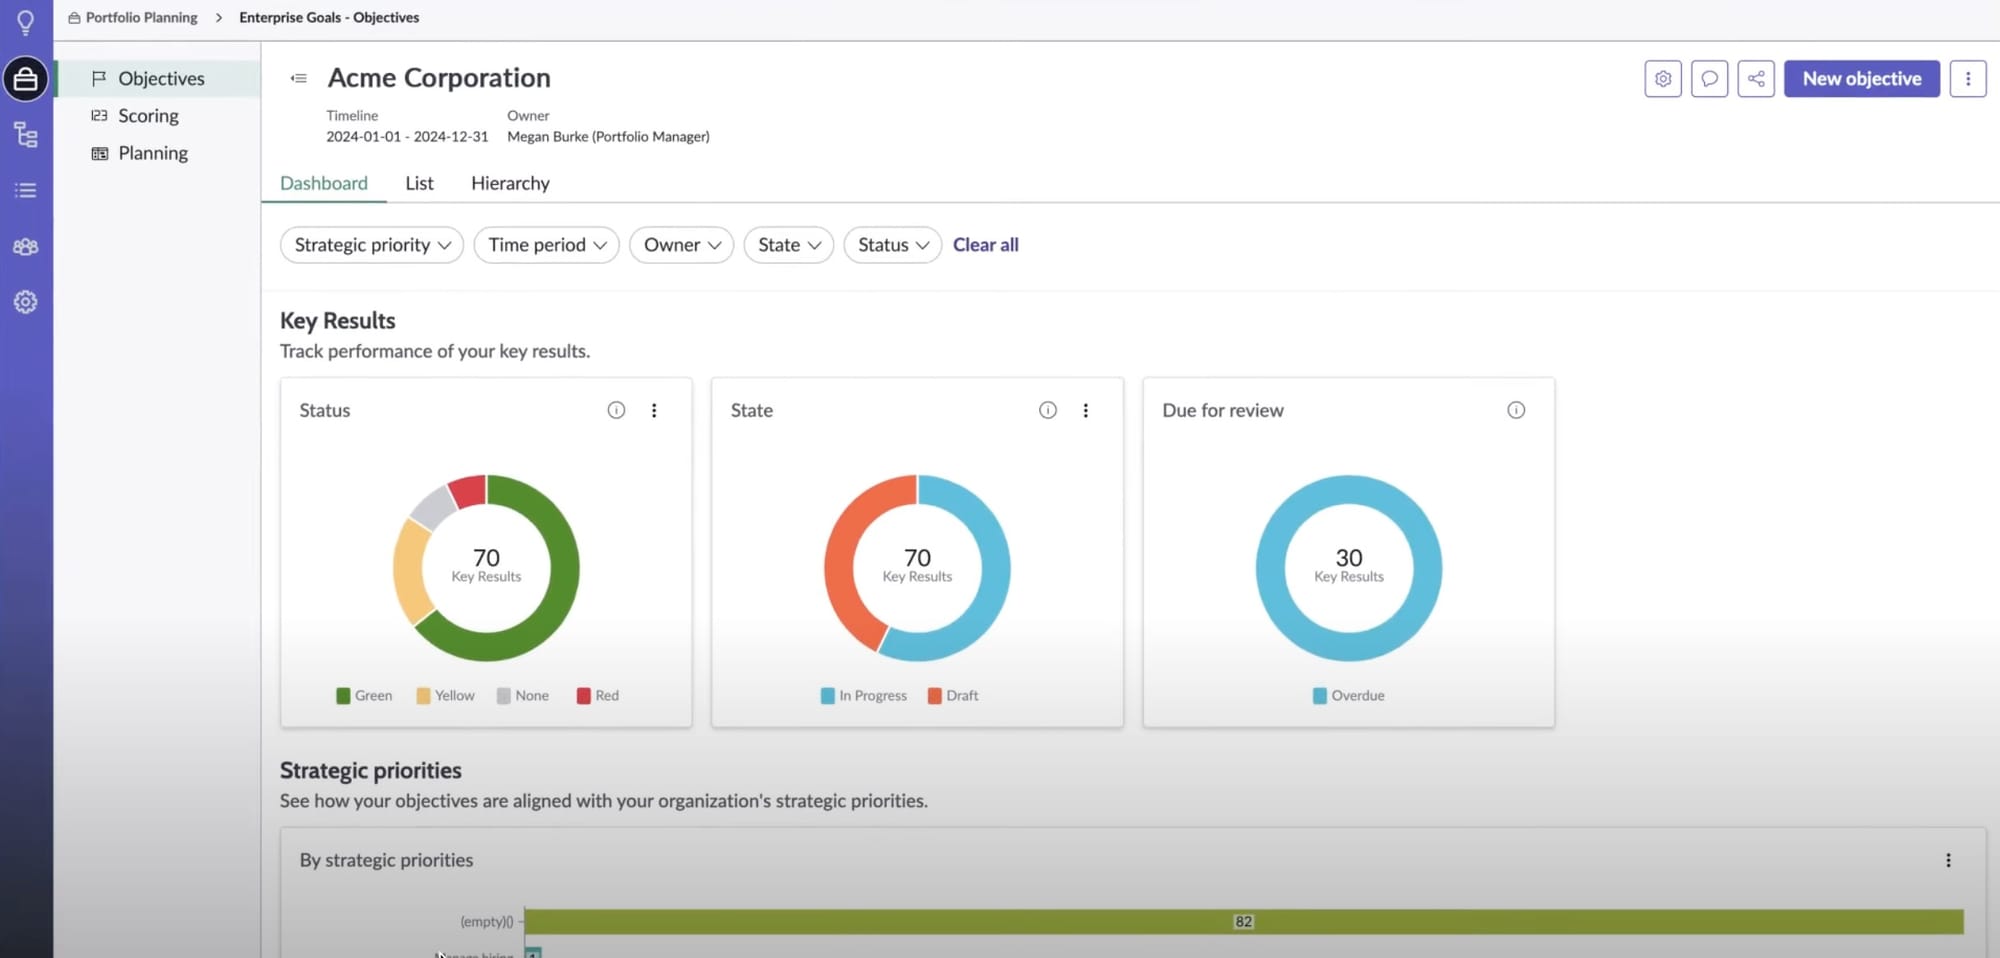
Task: Collapse the side menu toggle icon
Action: (x=298, y=78)
